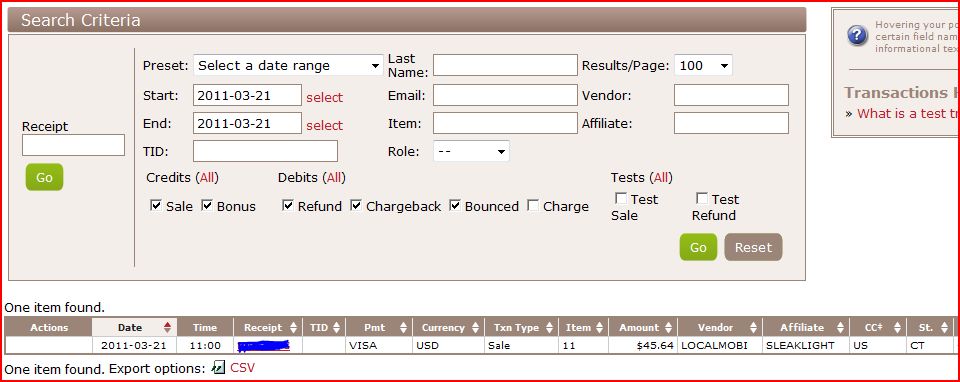960x382 pixels.
Task: Click All link beside Tests
Action: [x=661, y=178]
